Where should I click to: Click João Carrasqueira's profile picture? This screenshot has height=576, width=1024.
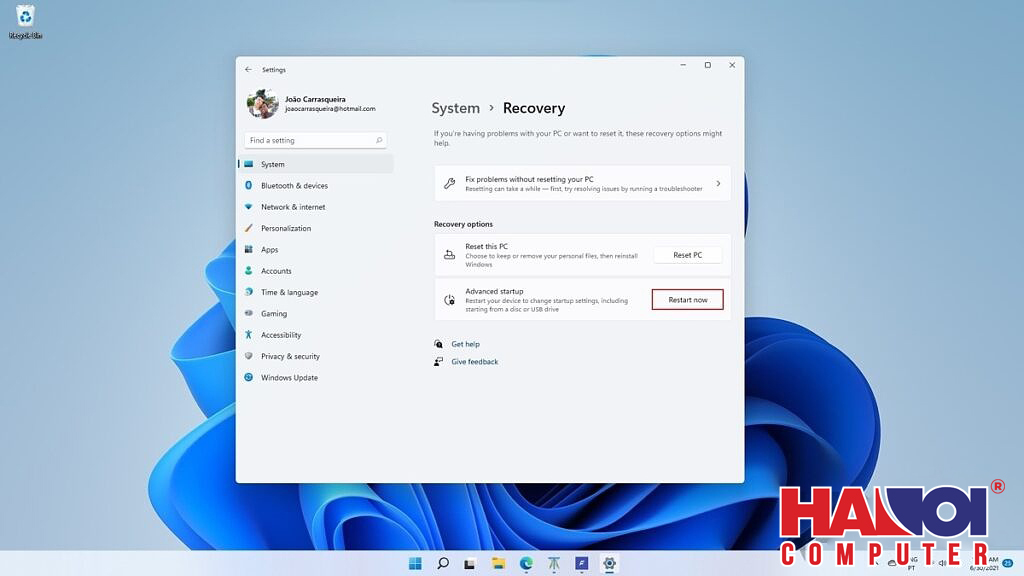pos(261,103)
